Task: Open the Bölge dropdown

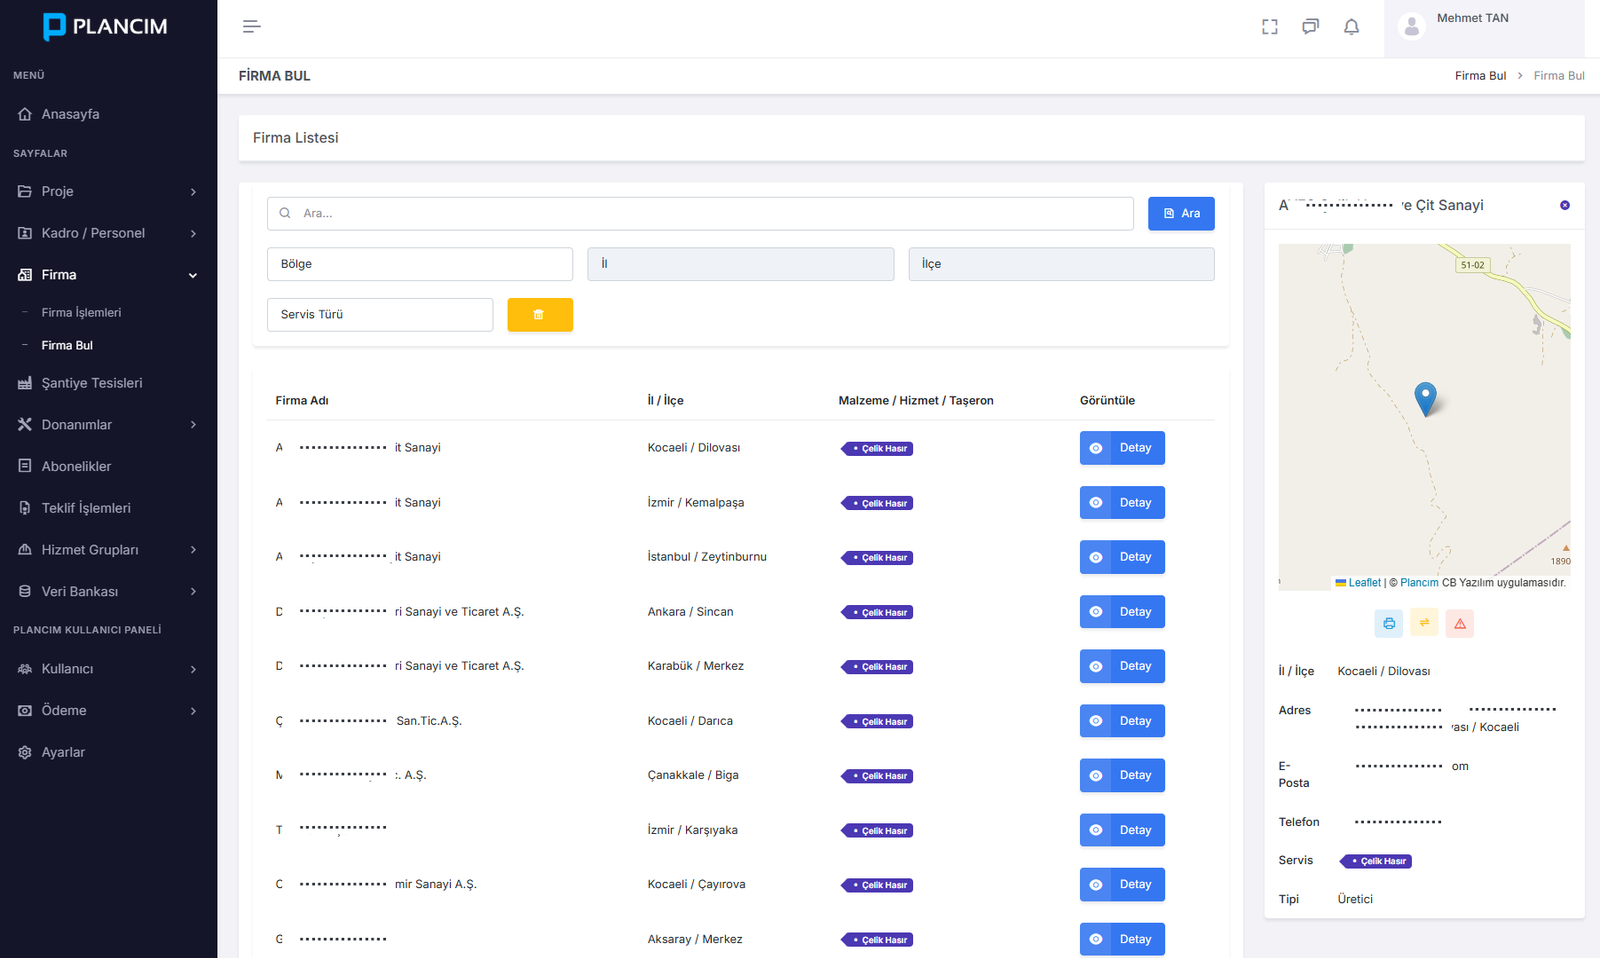Action: 420,264
